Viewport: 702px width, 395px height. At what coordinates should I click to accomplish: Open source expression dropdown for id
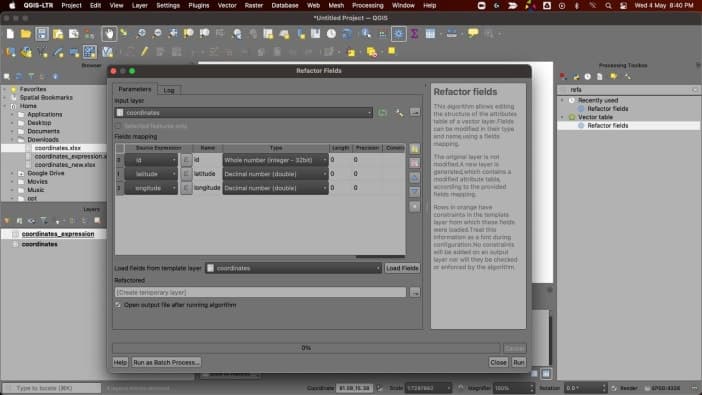[x=151, y=160]
